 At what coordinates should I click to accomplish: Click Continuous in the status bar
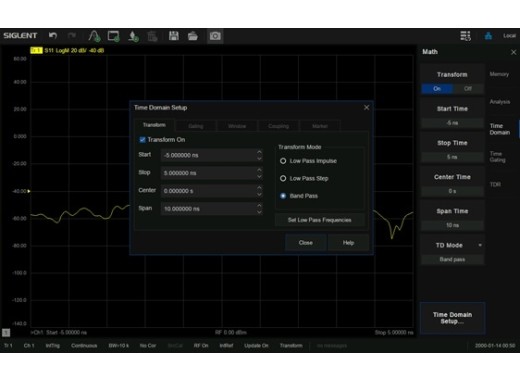pyautogui.click(x=84, y=346)
